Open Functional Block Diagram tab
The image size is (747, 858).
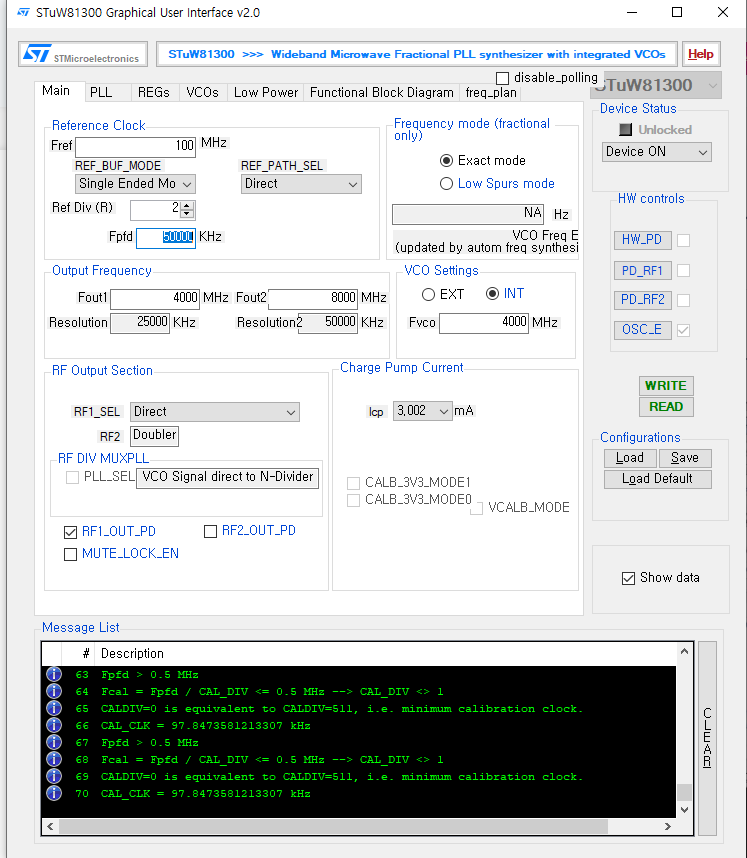[x=381, y=92]
